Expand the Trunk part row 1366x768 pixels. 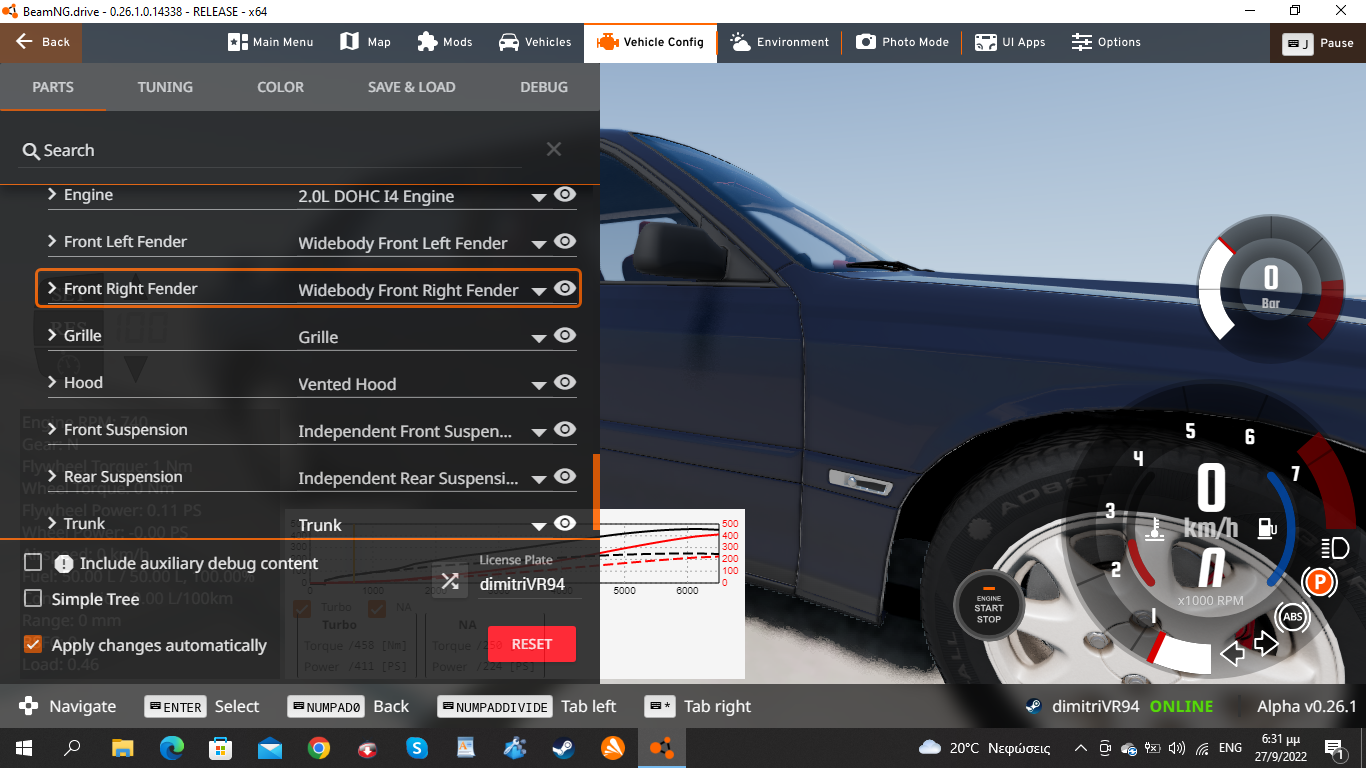tap(52, 523)
